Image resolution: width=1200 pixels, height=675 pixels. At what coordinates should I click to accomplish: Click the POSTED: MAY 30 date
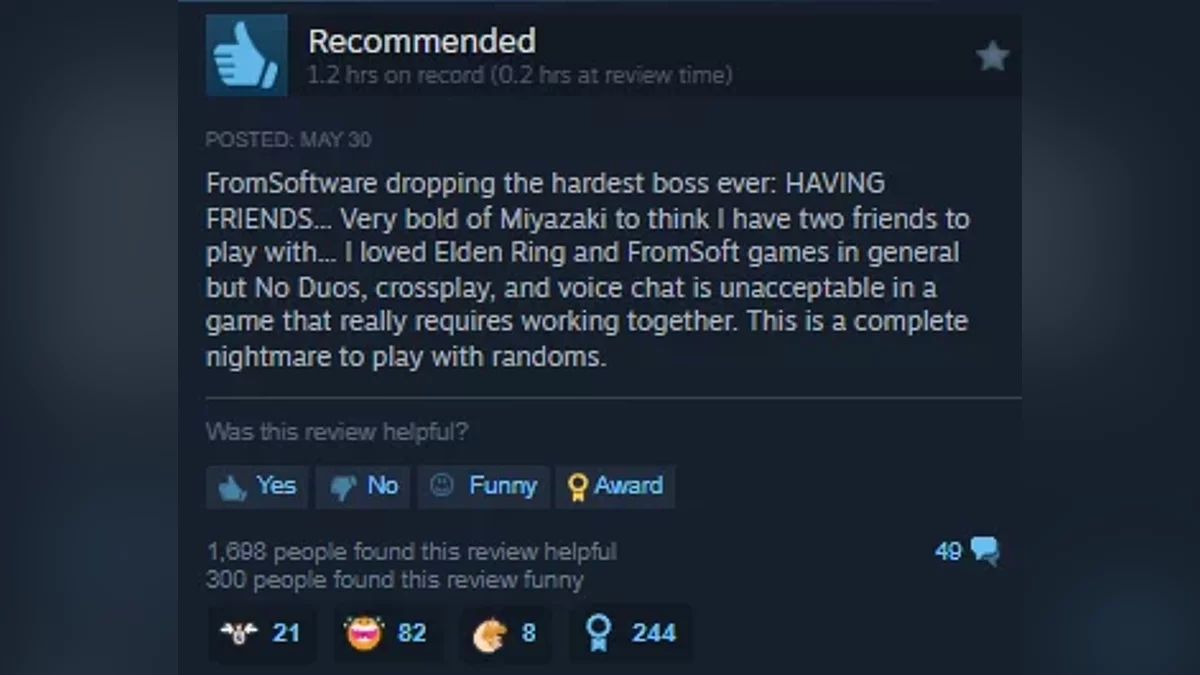pyautogui.click(x=288, y=140)
